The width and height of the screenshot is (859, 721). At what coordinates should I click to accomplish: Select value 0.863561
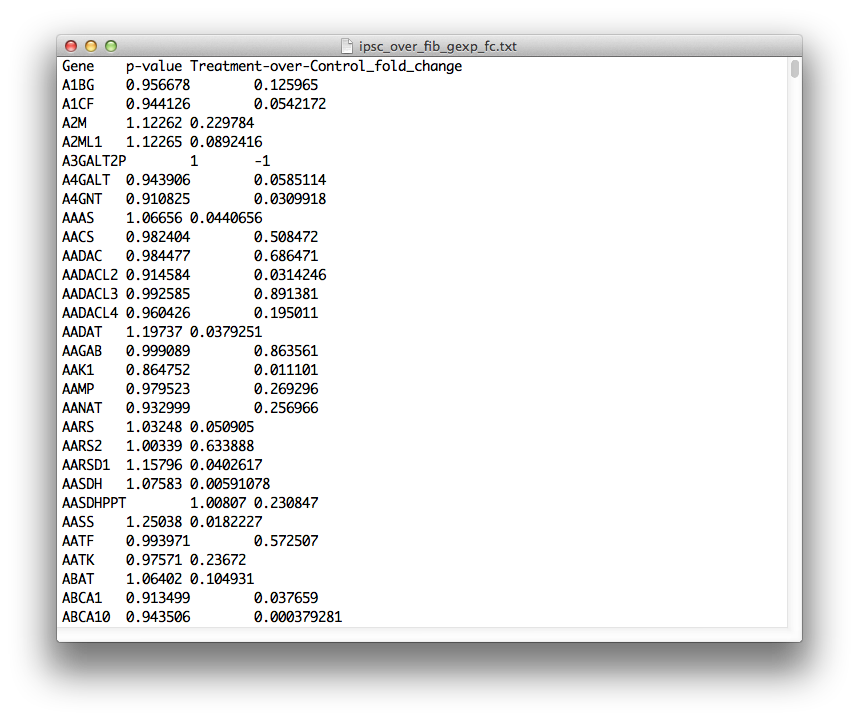(286, 351)
